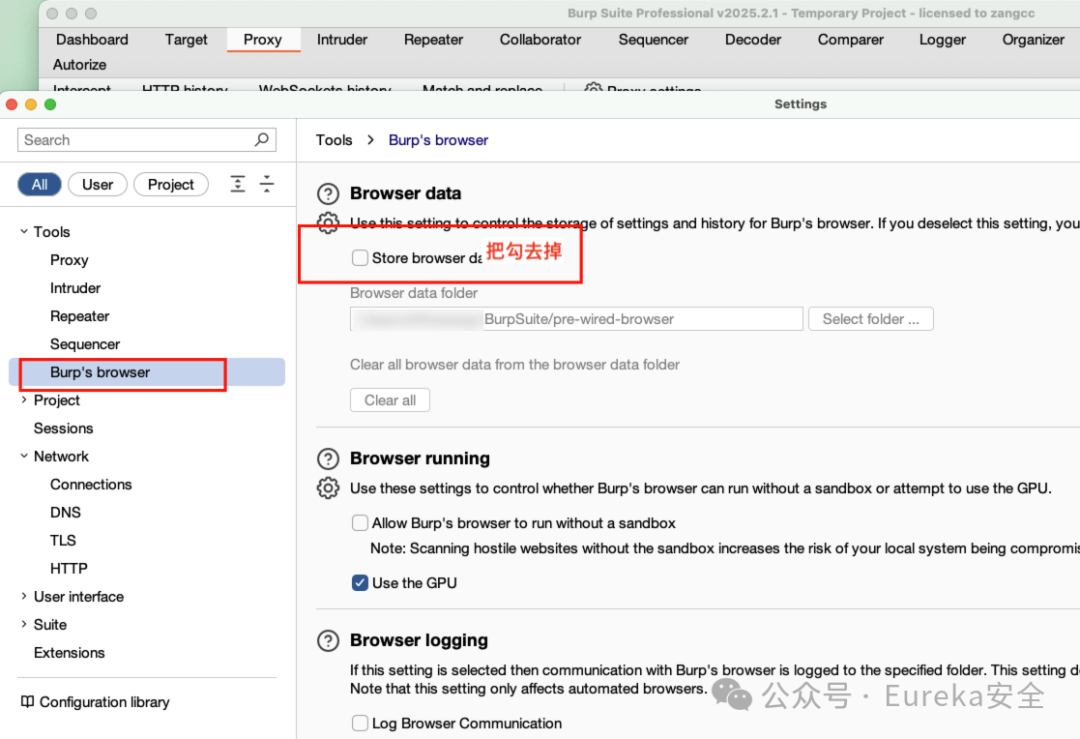Collapse the Tools tree section
1080x739 pixels.
[x=24, y=231]
